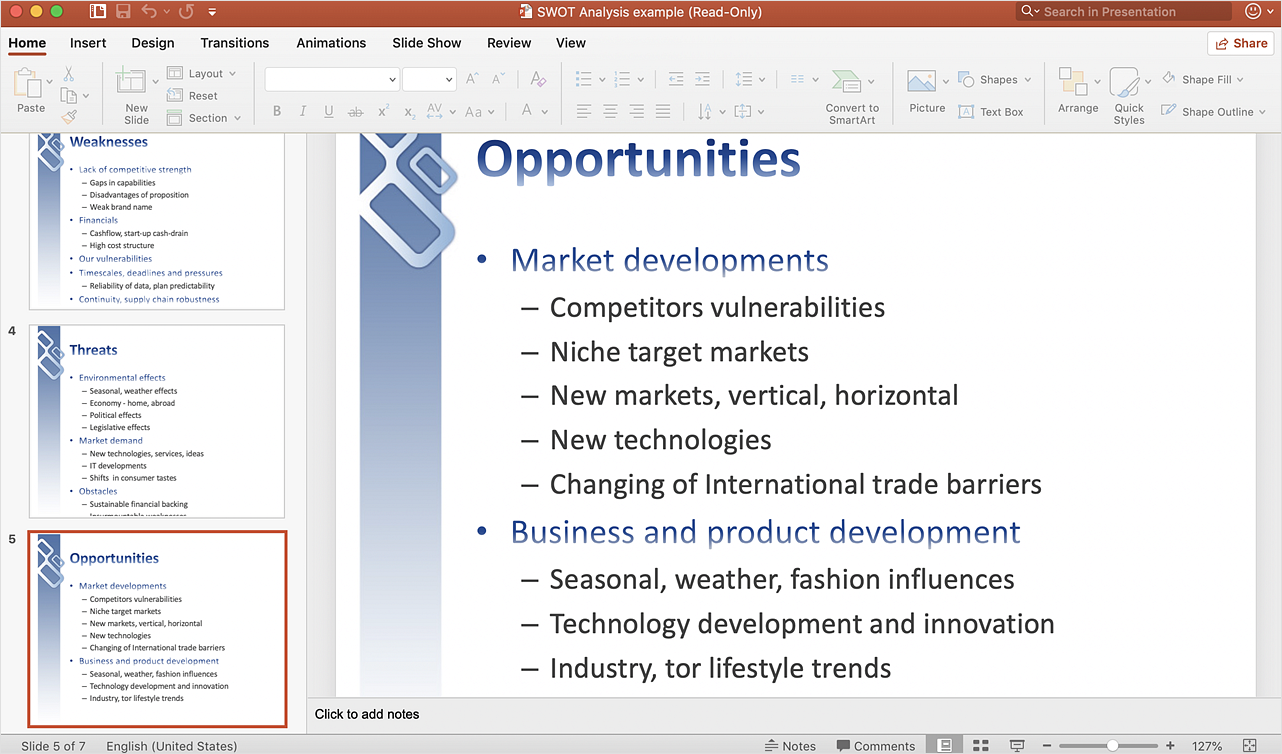Viewport: 1282px width, 754px height.
Task: Switch to the Slide Show tab
Action: pyautogui.click(x=426, y=43)
